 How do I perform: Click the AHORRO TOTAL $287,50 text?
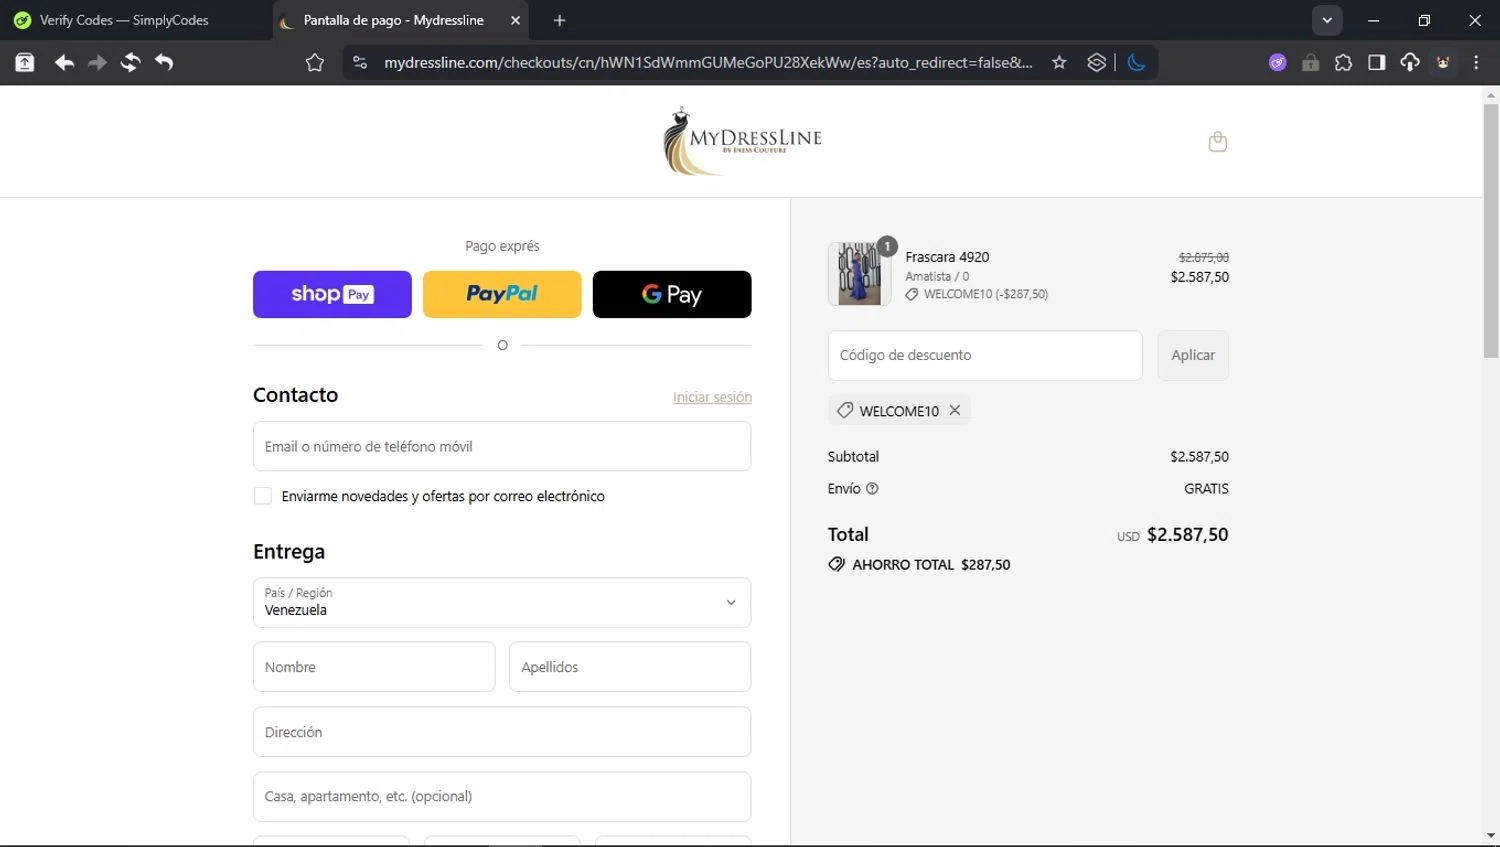(931, 564)
